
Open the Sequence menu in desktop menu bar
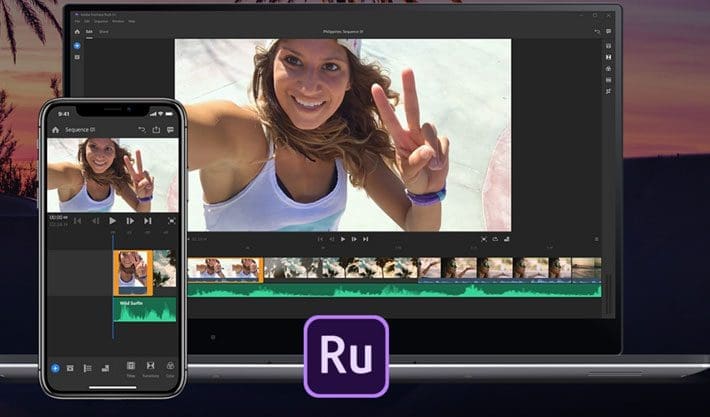click(101, 21)
